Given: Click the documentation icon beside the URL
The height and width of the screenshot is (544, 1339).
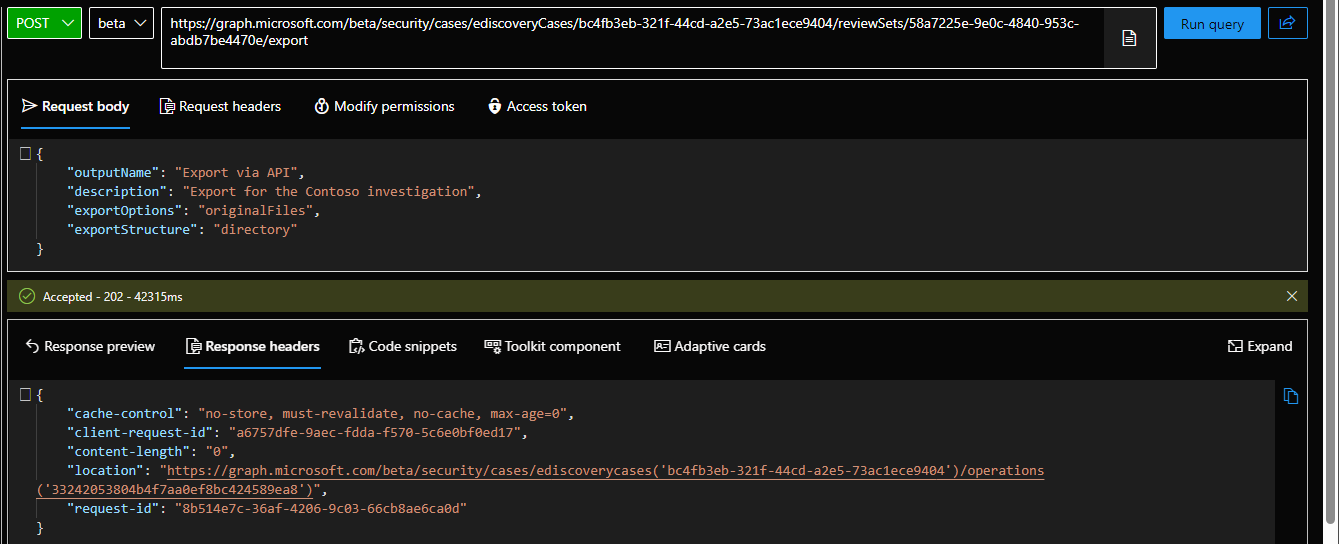Looking at the screenshot, I should tap(1129, 39).
